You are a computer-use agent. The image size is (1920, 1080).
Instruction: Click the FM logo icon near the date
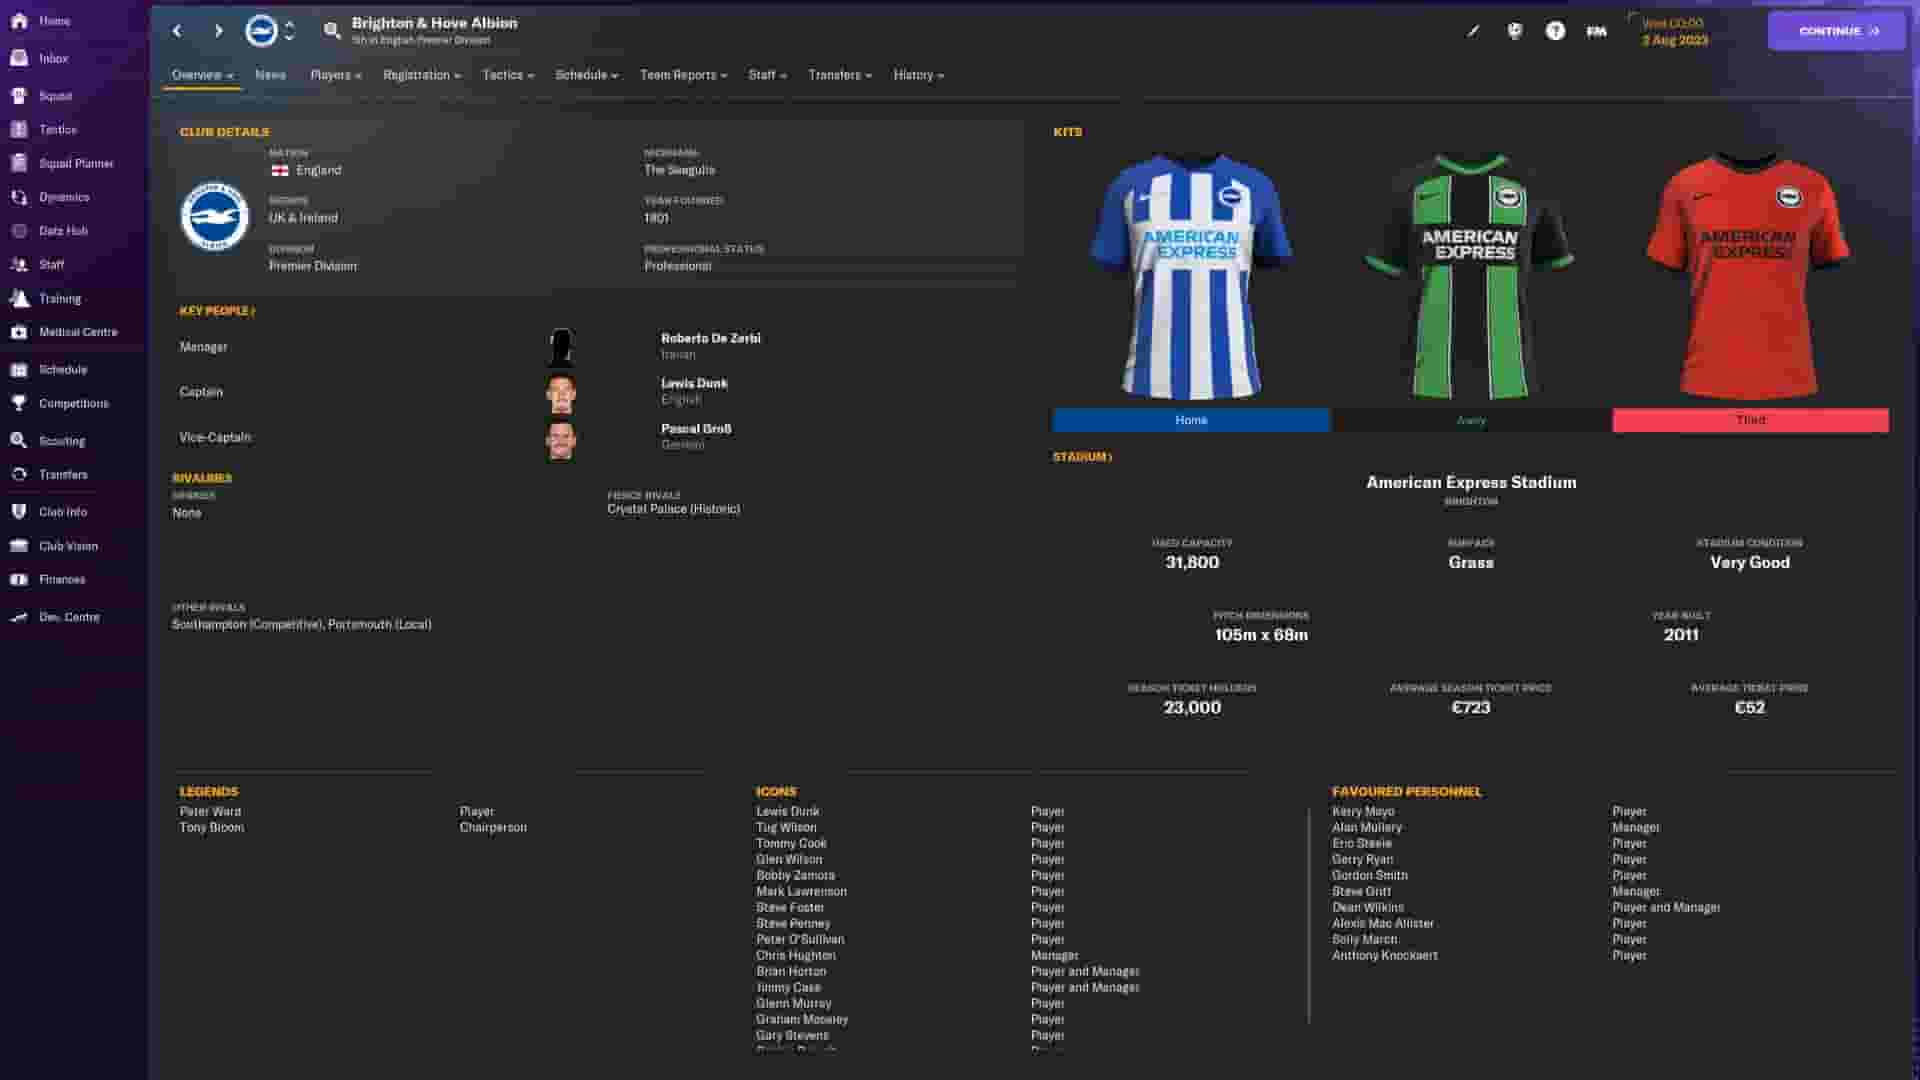pos(1595,31)
